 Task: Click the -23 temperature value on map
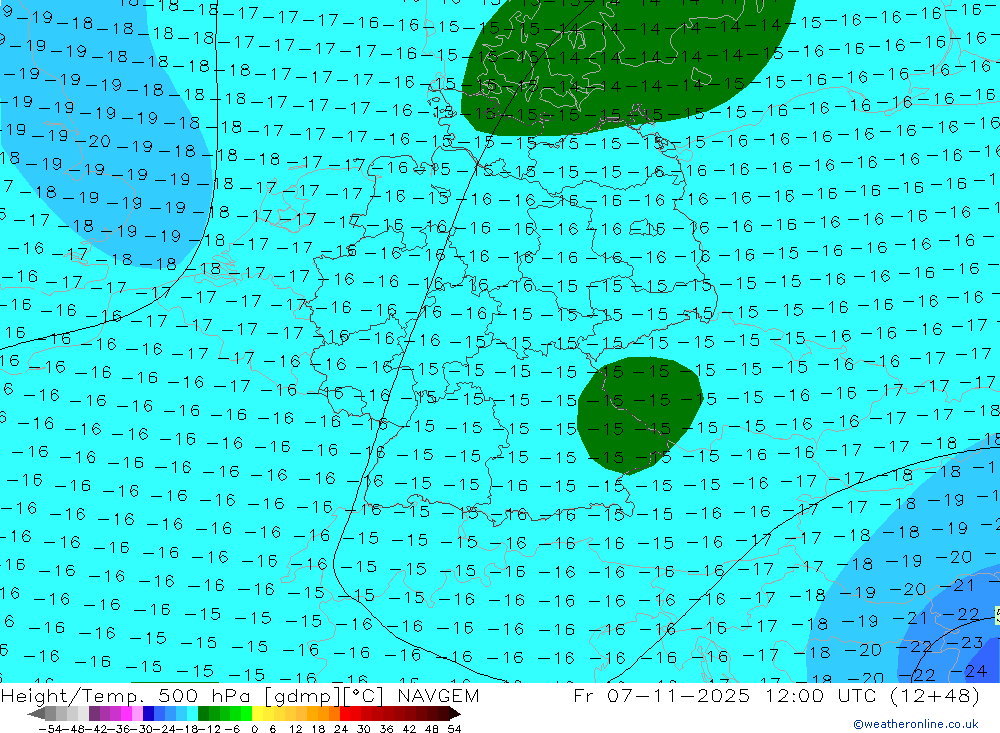(964, 642)
